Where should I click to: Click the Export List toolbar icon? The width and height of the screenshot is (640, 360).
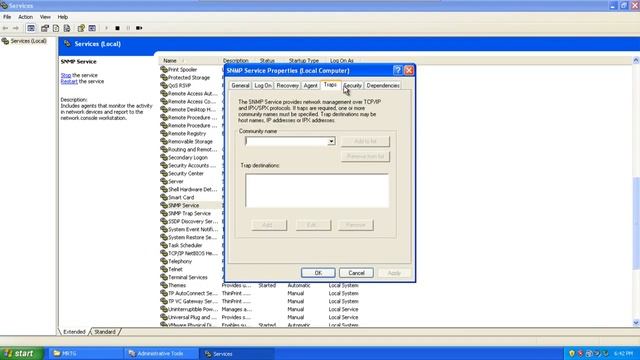[67, 28]
